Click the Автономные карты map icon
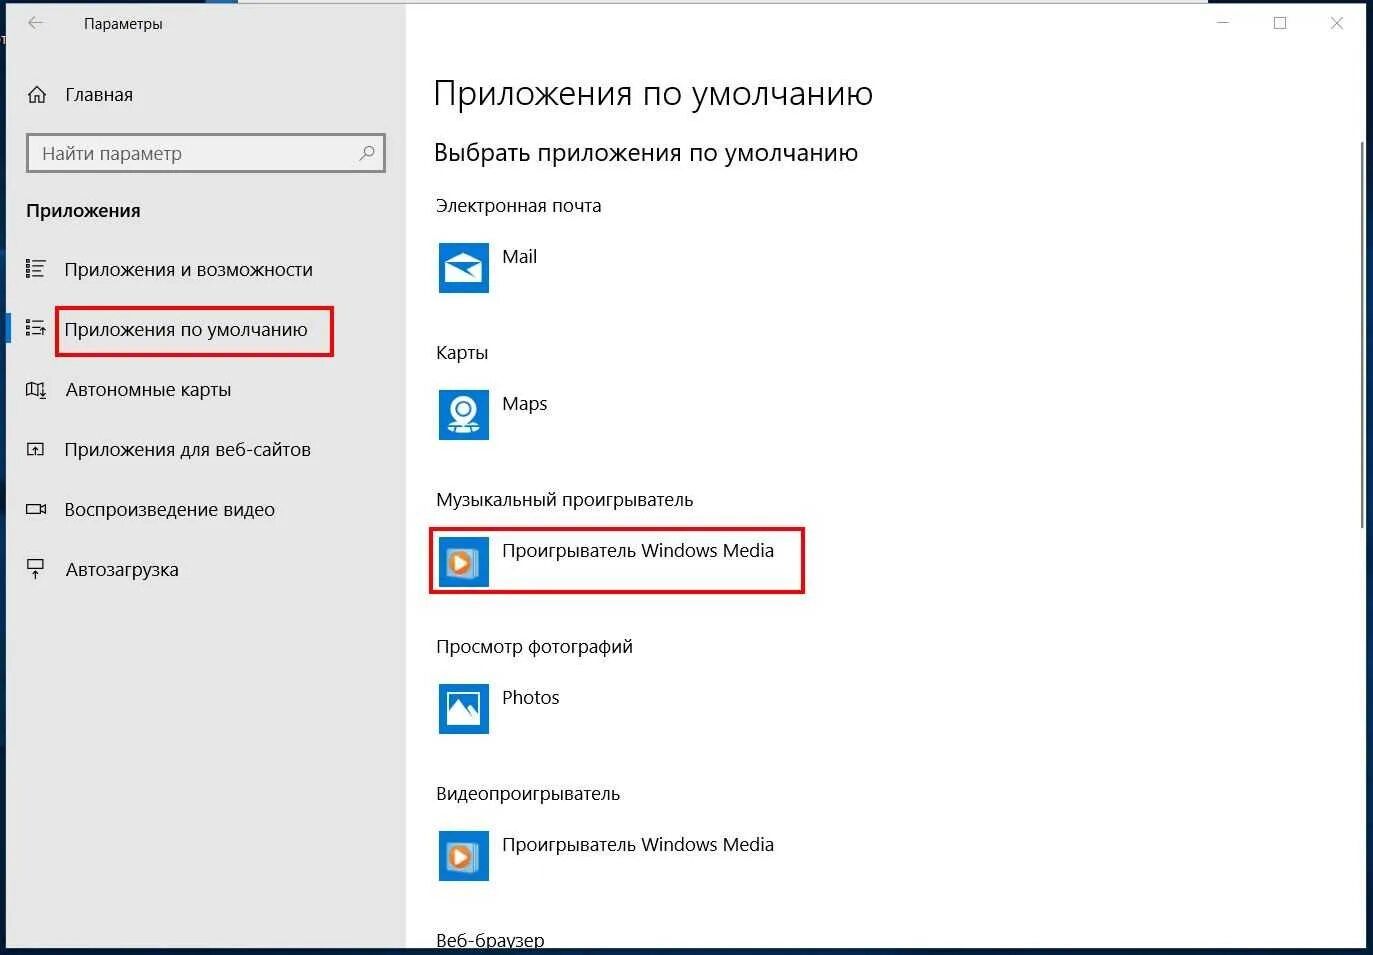Image resolution: width=1373 pixels, height=955 pixels. 36,390
